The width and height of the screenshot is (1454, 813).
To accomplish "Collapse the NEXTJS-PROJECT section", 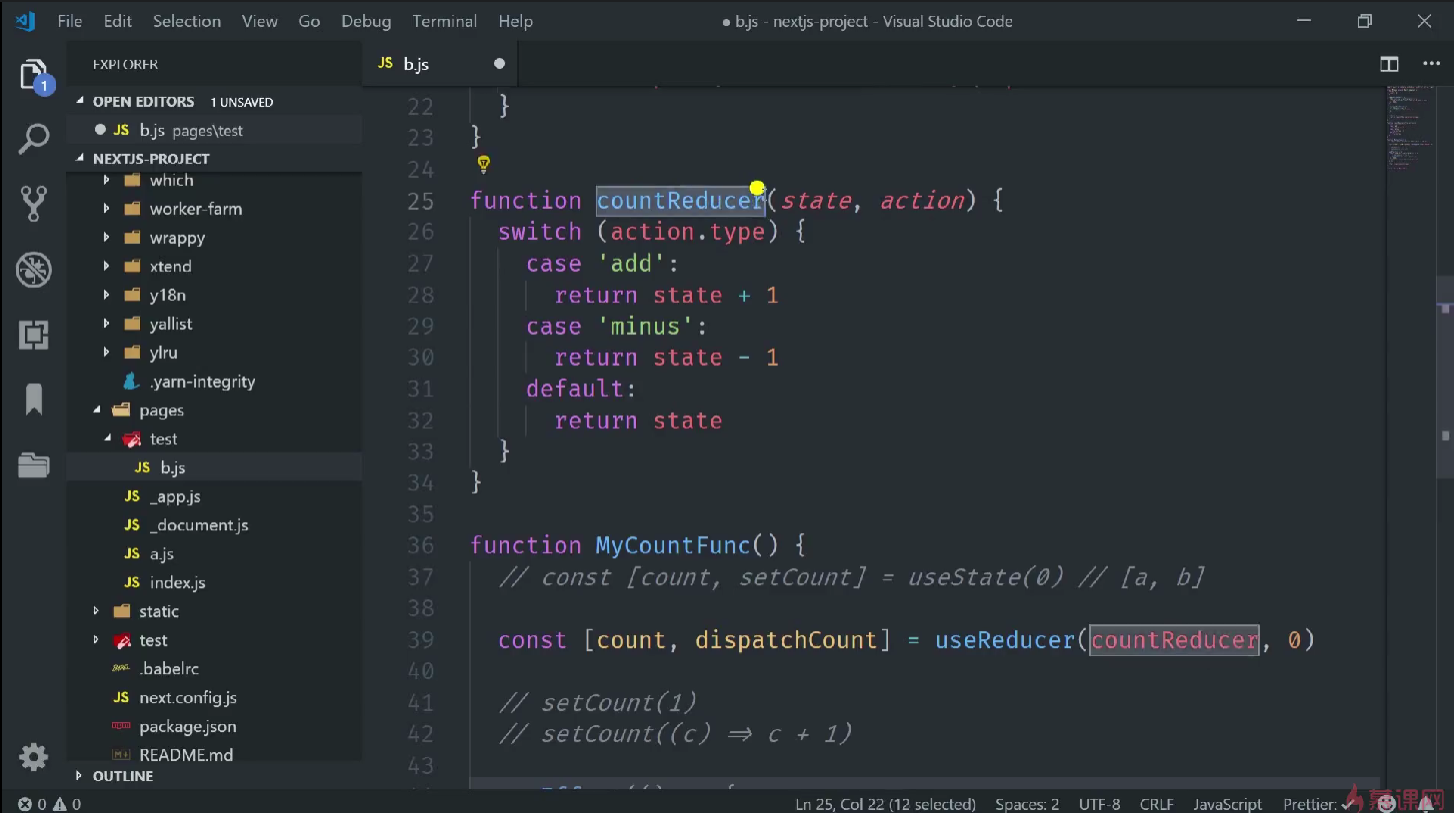I will tap(151, 159).
